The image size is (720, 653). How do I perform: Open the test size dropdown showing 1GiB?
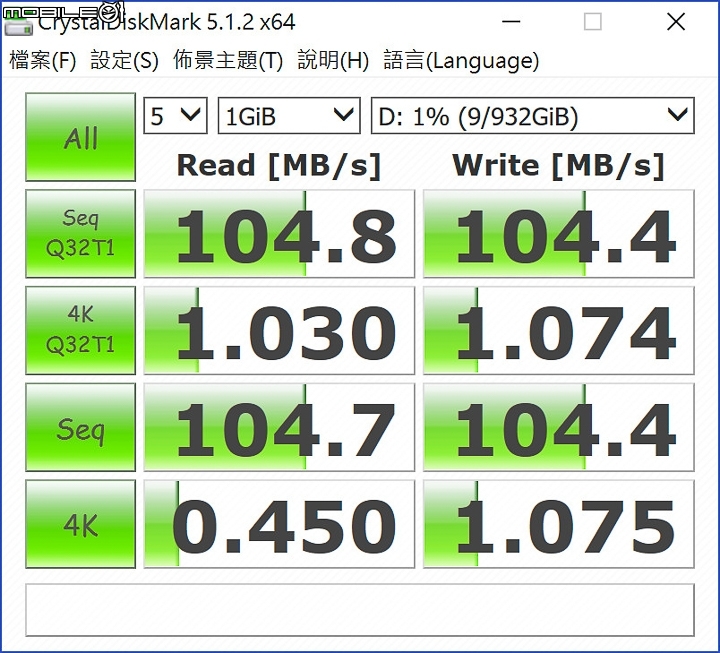click(x=289, y=116)
